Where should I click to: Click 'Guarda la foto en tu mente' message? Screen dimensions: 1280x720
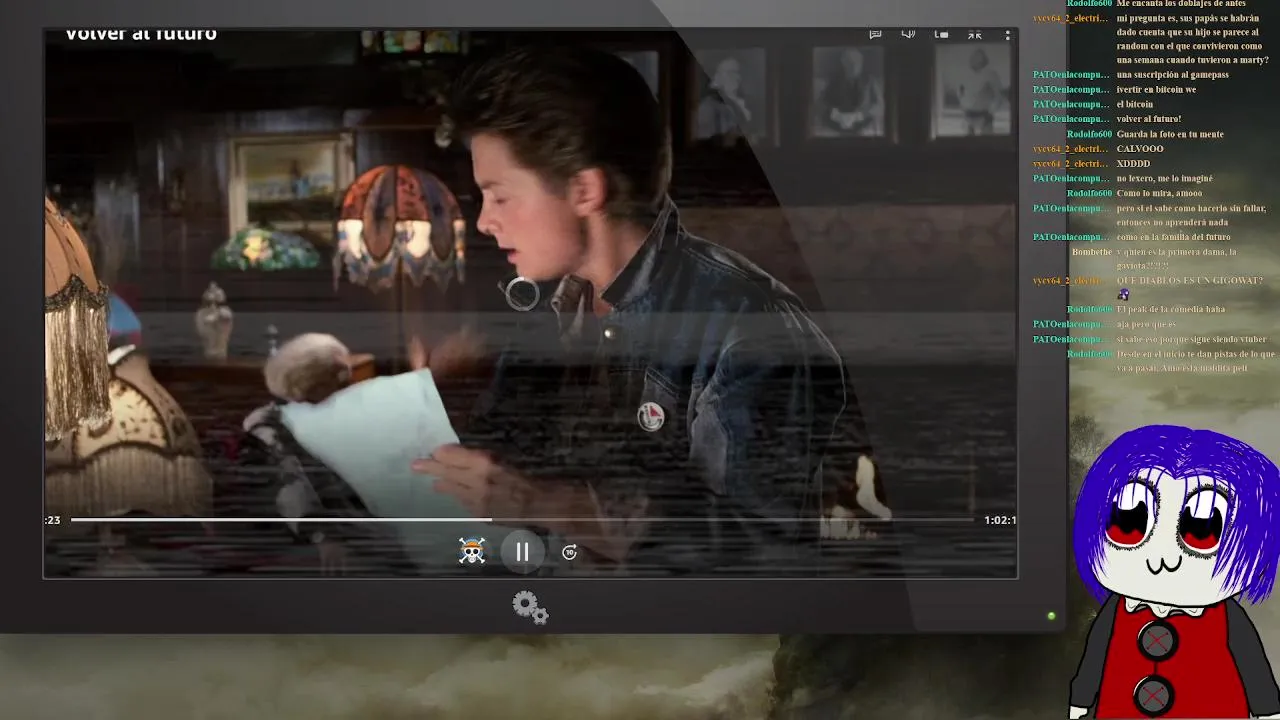point(1170,134)
